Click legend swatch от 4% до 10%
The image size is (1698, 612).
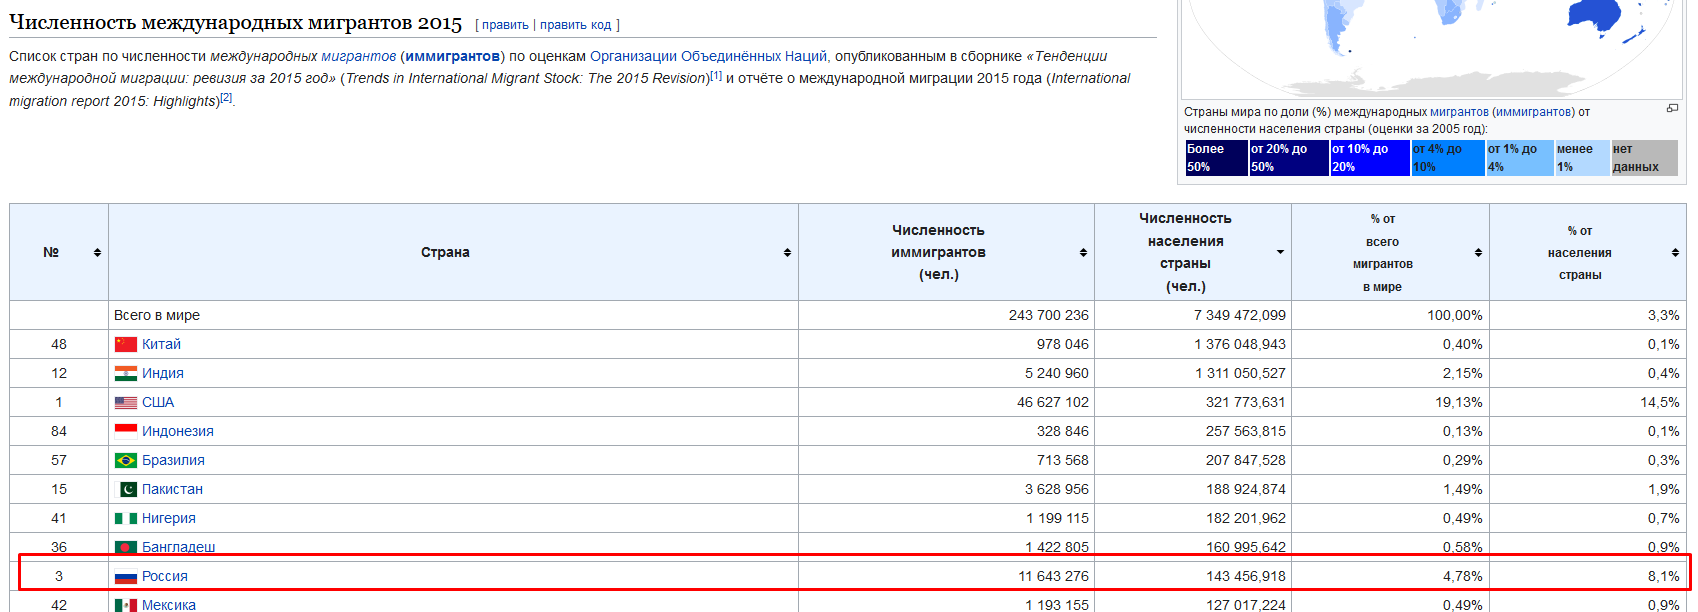(x=1447, y=158)
